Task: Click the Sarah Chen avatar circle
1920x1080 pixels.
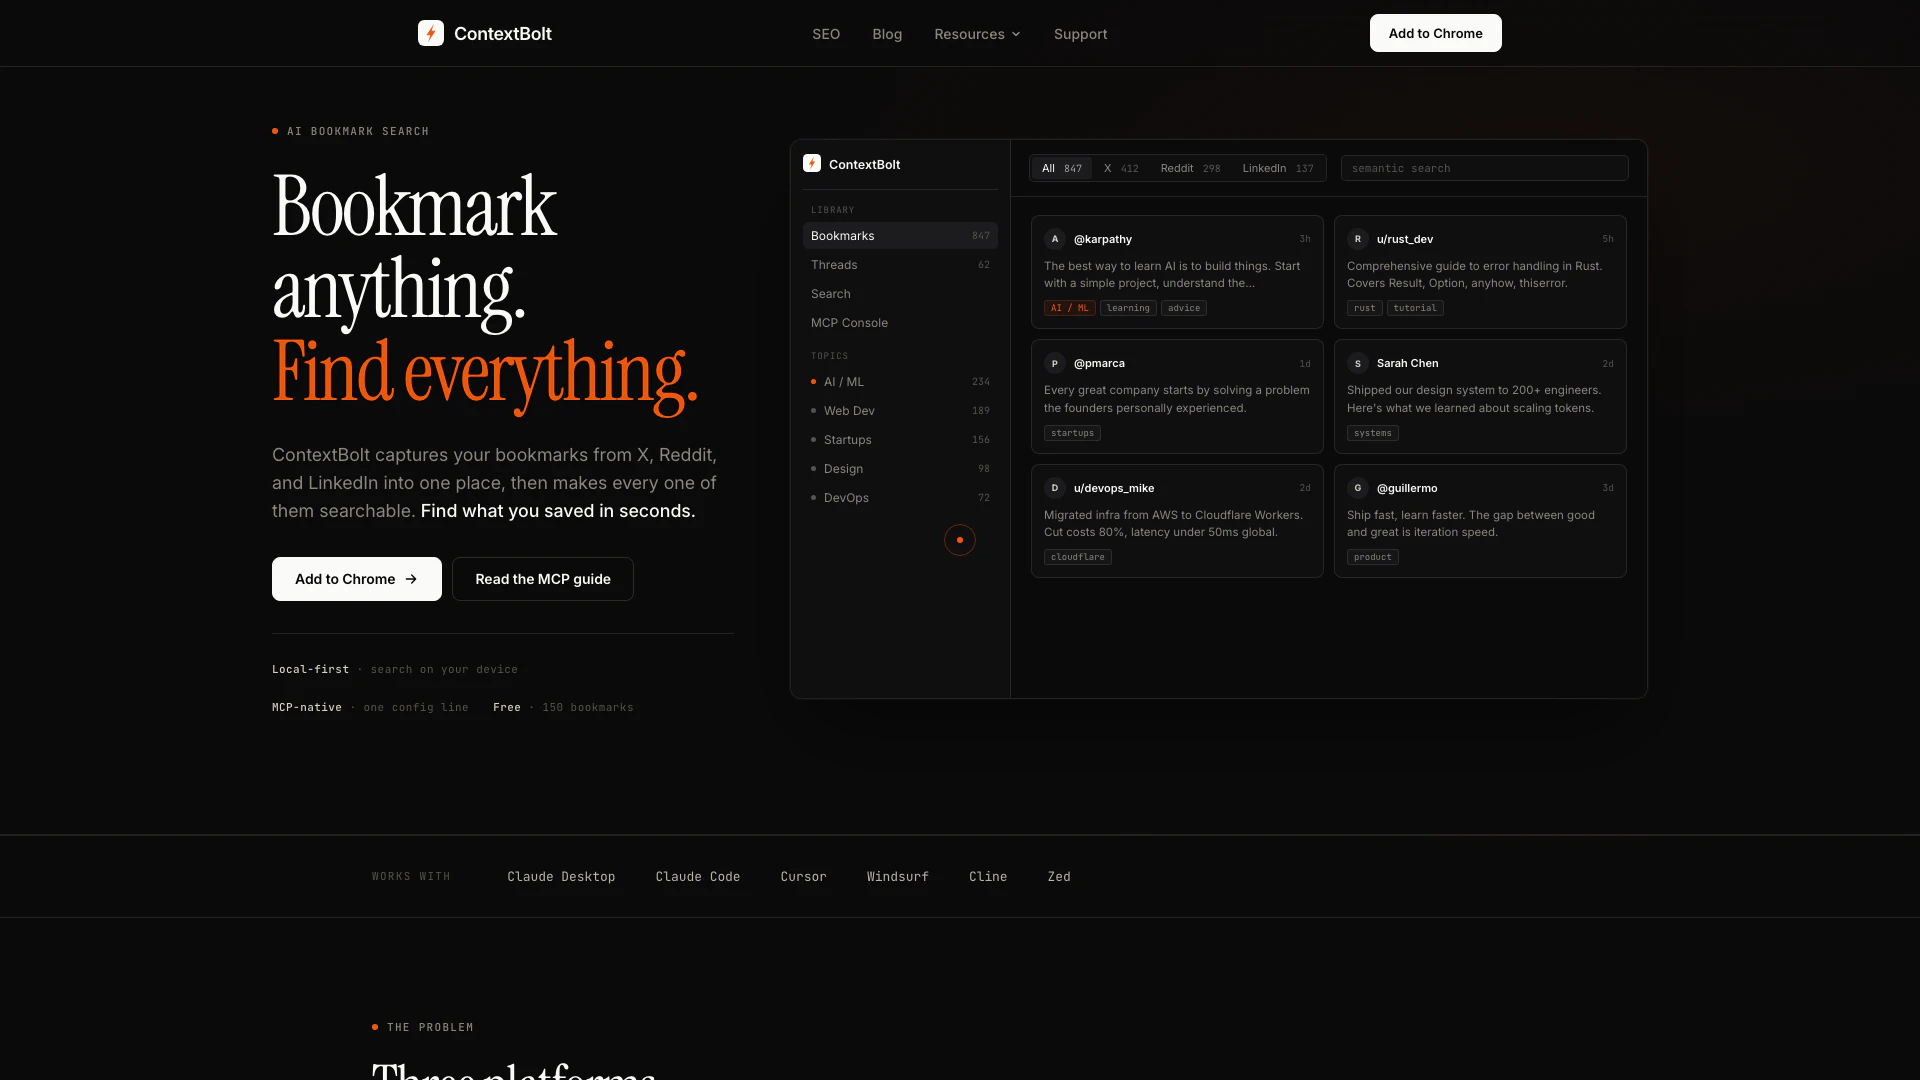Action: tap(1357, 363)
